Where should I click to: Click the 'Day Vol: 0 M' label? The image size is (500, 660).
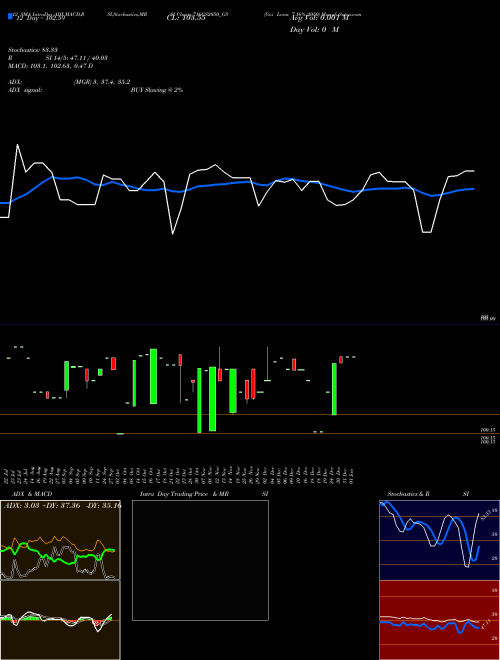[x=314, y=30]
